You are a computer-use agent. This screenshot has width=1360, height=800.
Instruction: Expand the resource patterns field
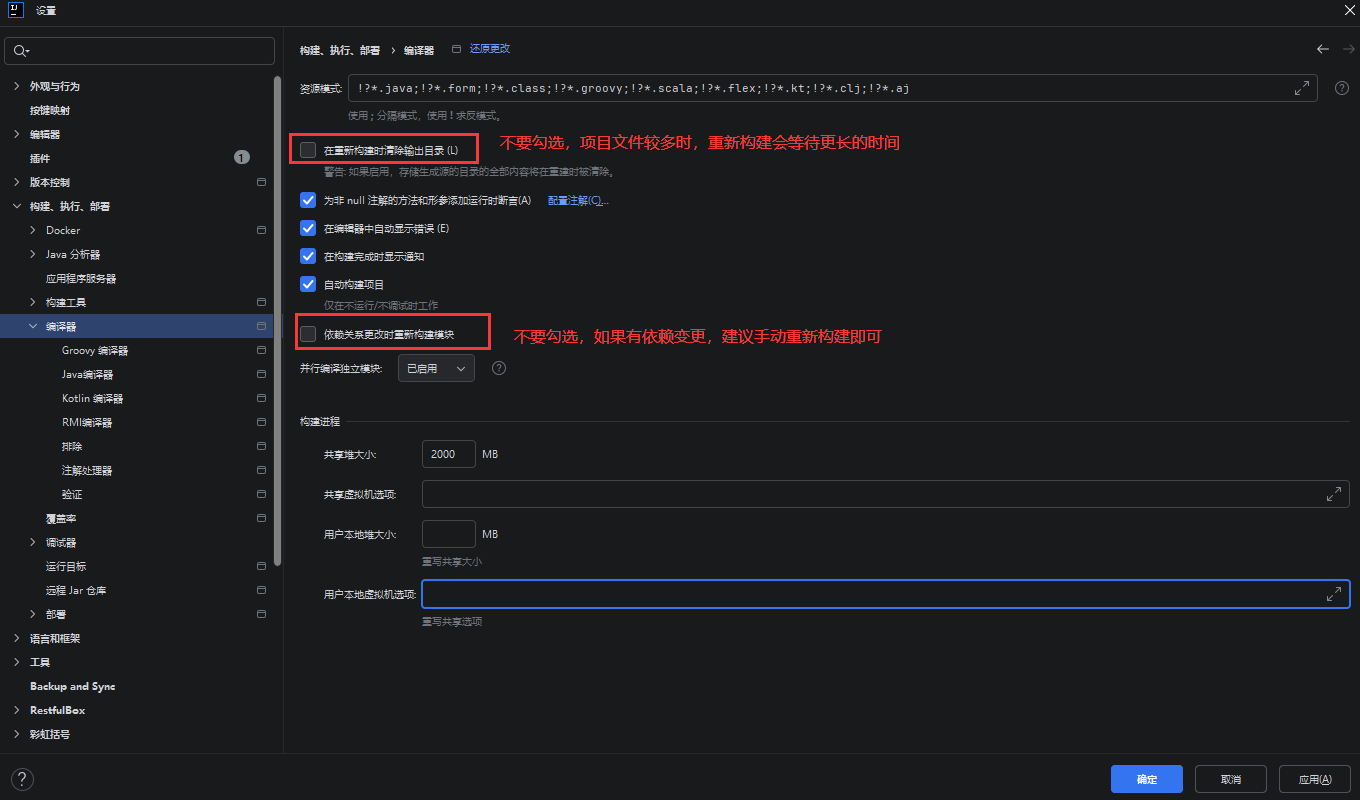(1302, 88)
